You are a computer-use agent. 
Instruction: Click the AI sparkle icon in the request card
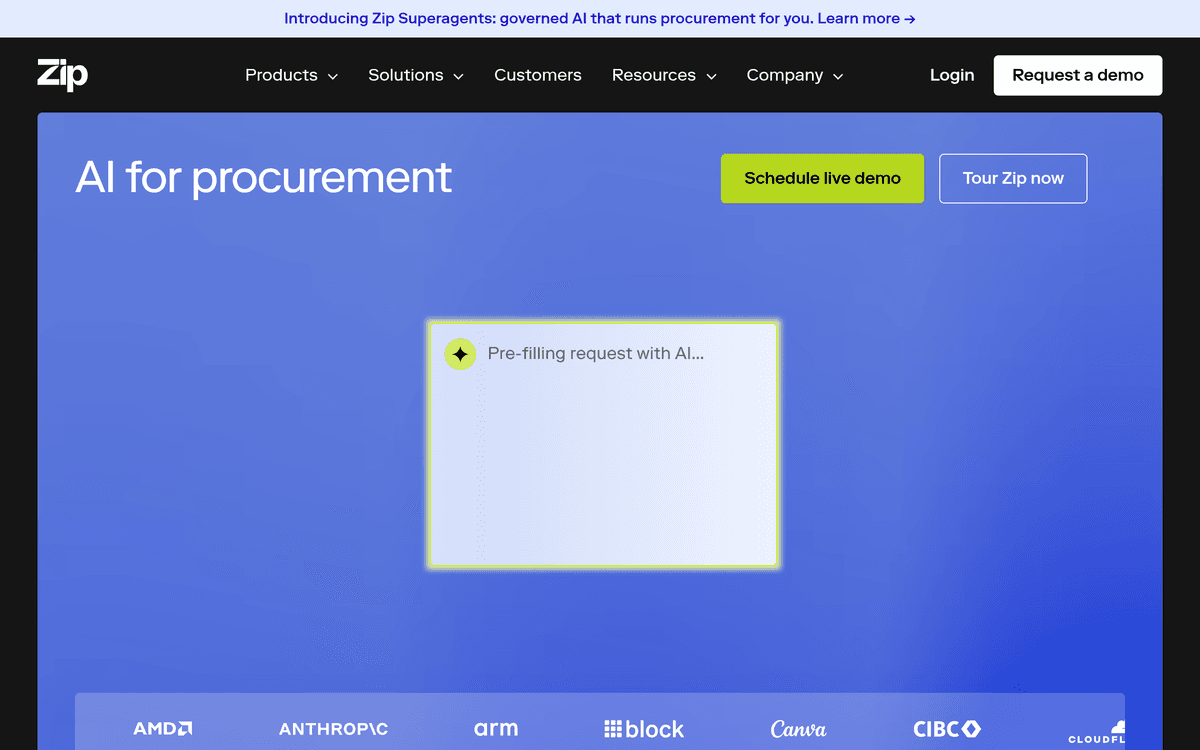point(460,354)
